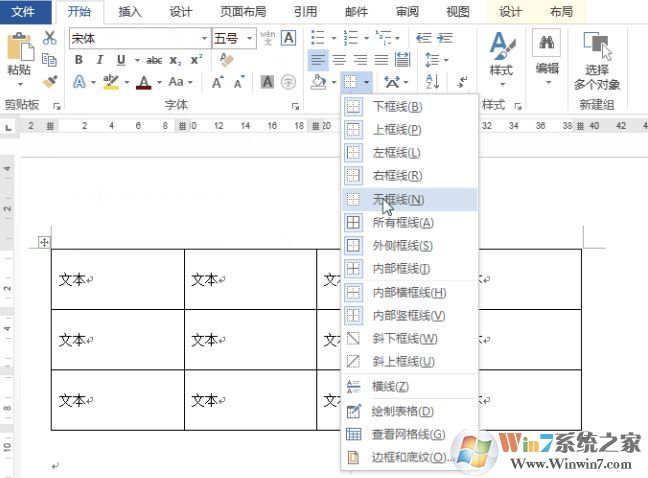
Task: Switch to the 页面布局 tab
Action: pos(243,12)
